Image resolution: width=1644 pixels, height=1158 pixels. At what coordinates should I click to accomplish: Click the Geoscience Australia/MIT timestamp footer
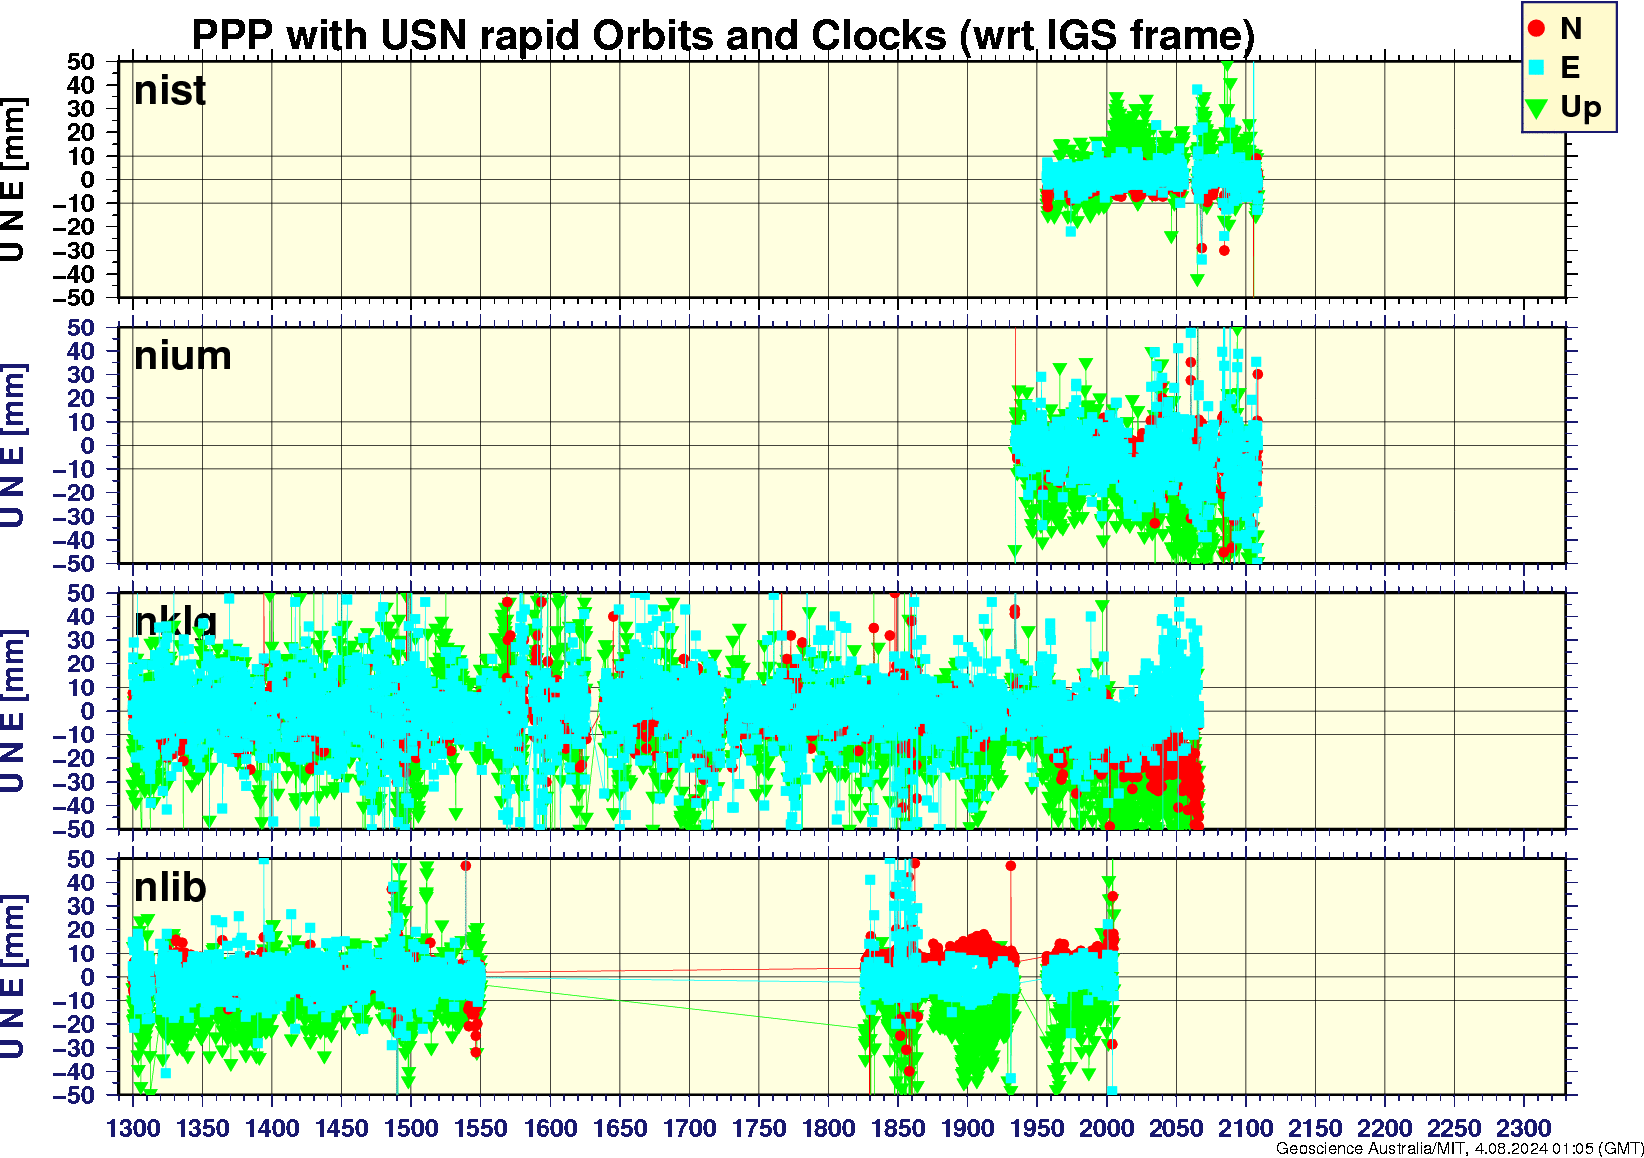[1460, 1148]
